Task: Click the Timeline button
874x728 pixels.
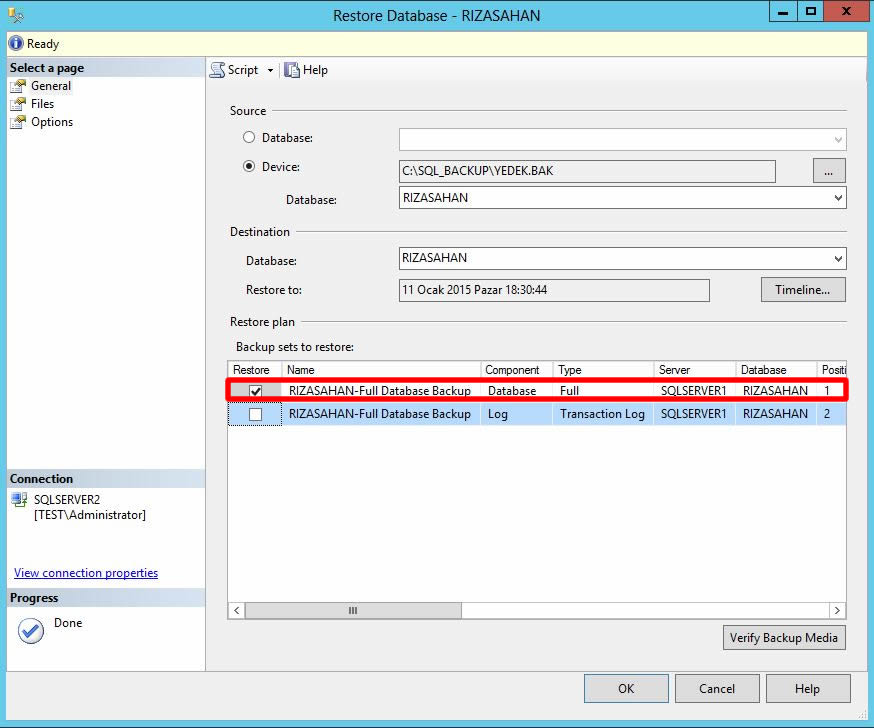Action: pos(802,290)
